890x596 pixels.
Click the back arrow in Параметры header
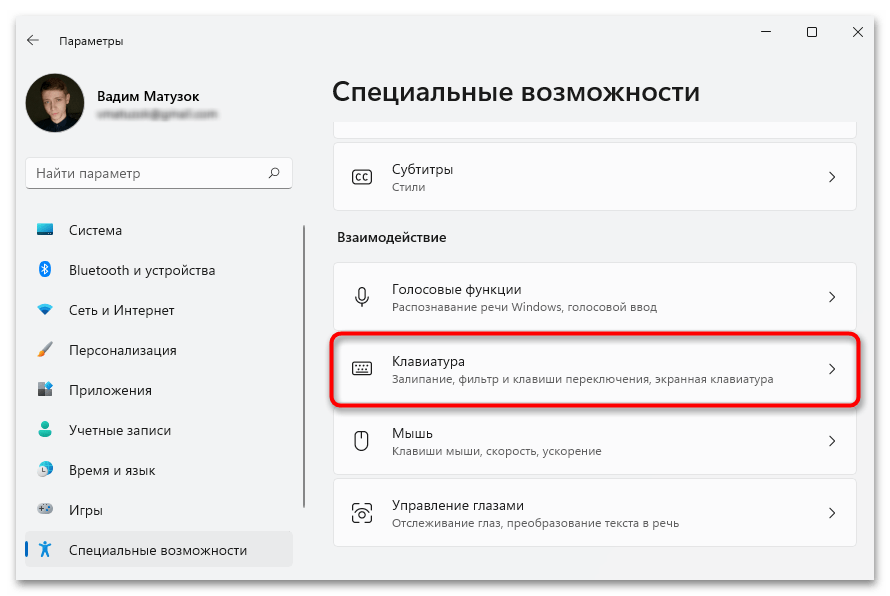(33, 41)
